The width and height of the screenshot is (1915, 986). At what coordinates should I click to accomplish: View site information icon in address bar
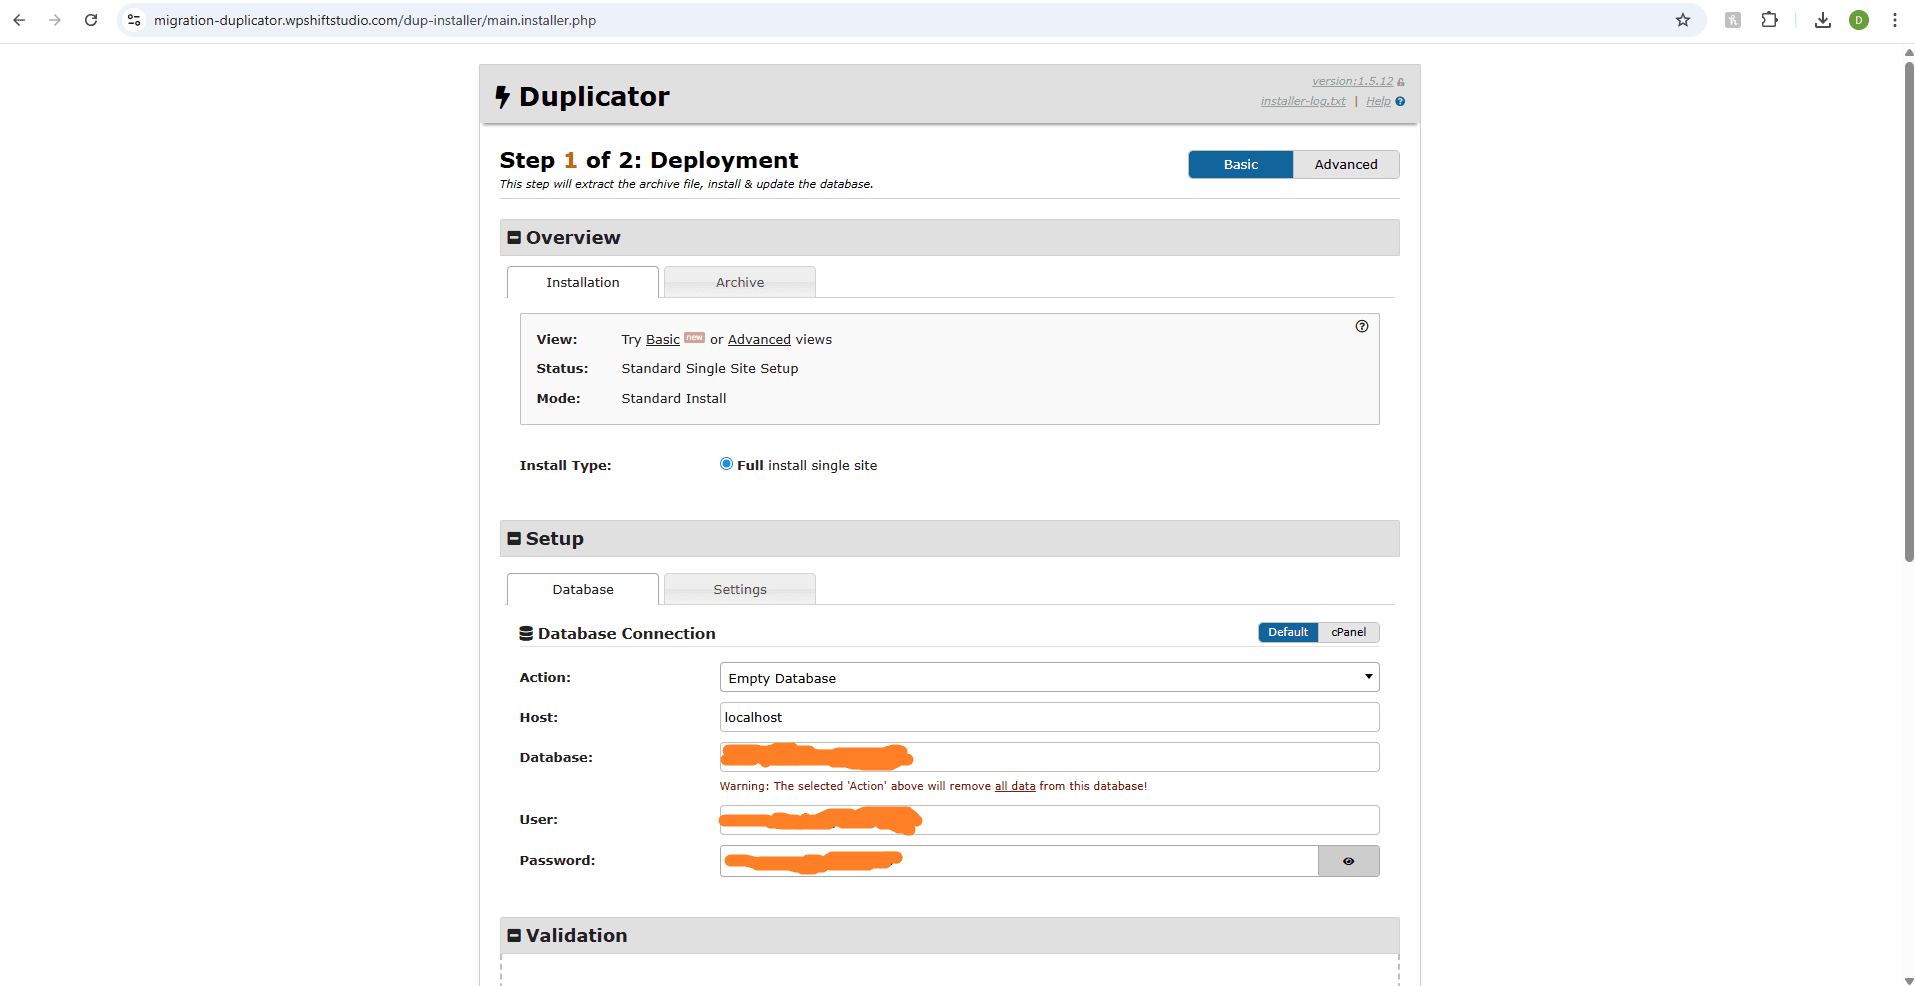coord(134,20)
